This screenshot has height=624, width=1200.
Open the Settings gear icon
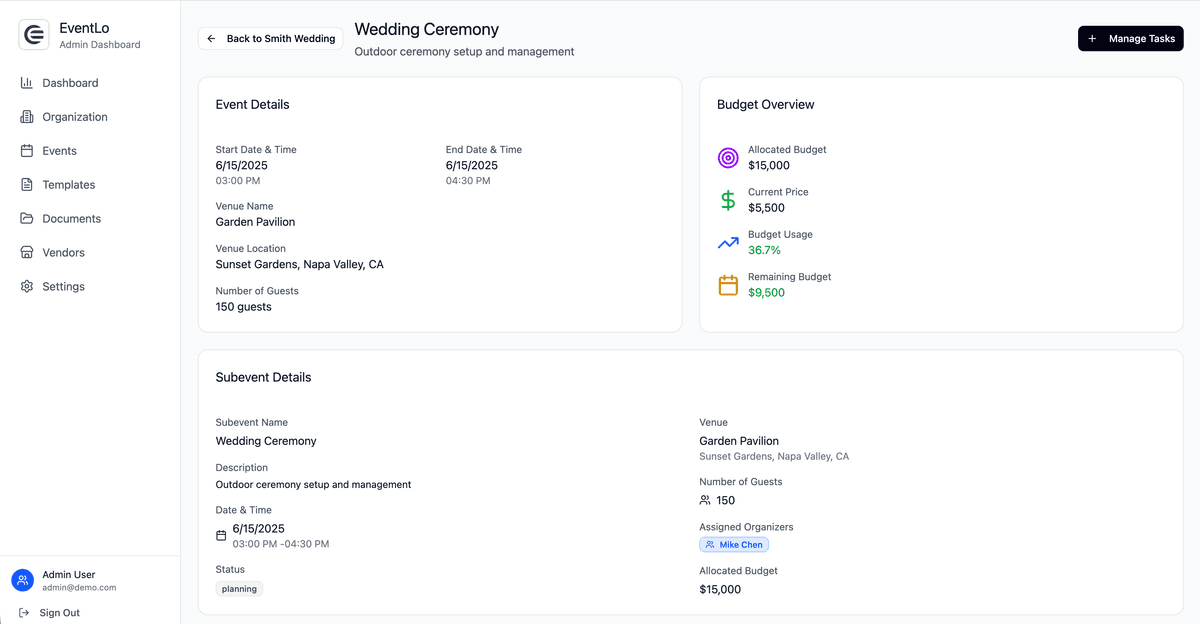click(x=26, y=286)
